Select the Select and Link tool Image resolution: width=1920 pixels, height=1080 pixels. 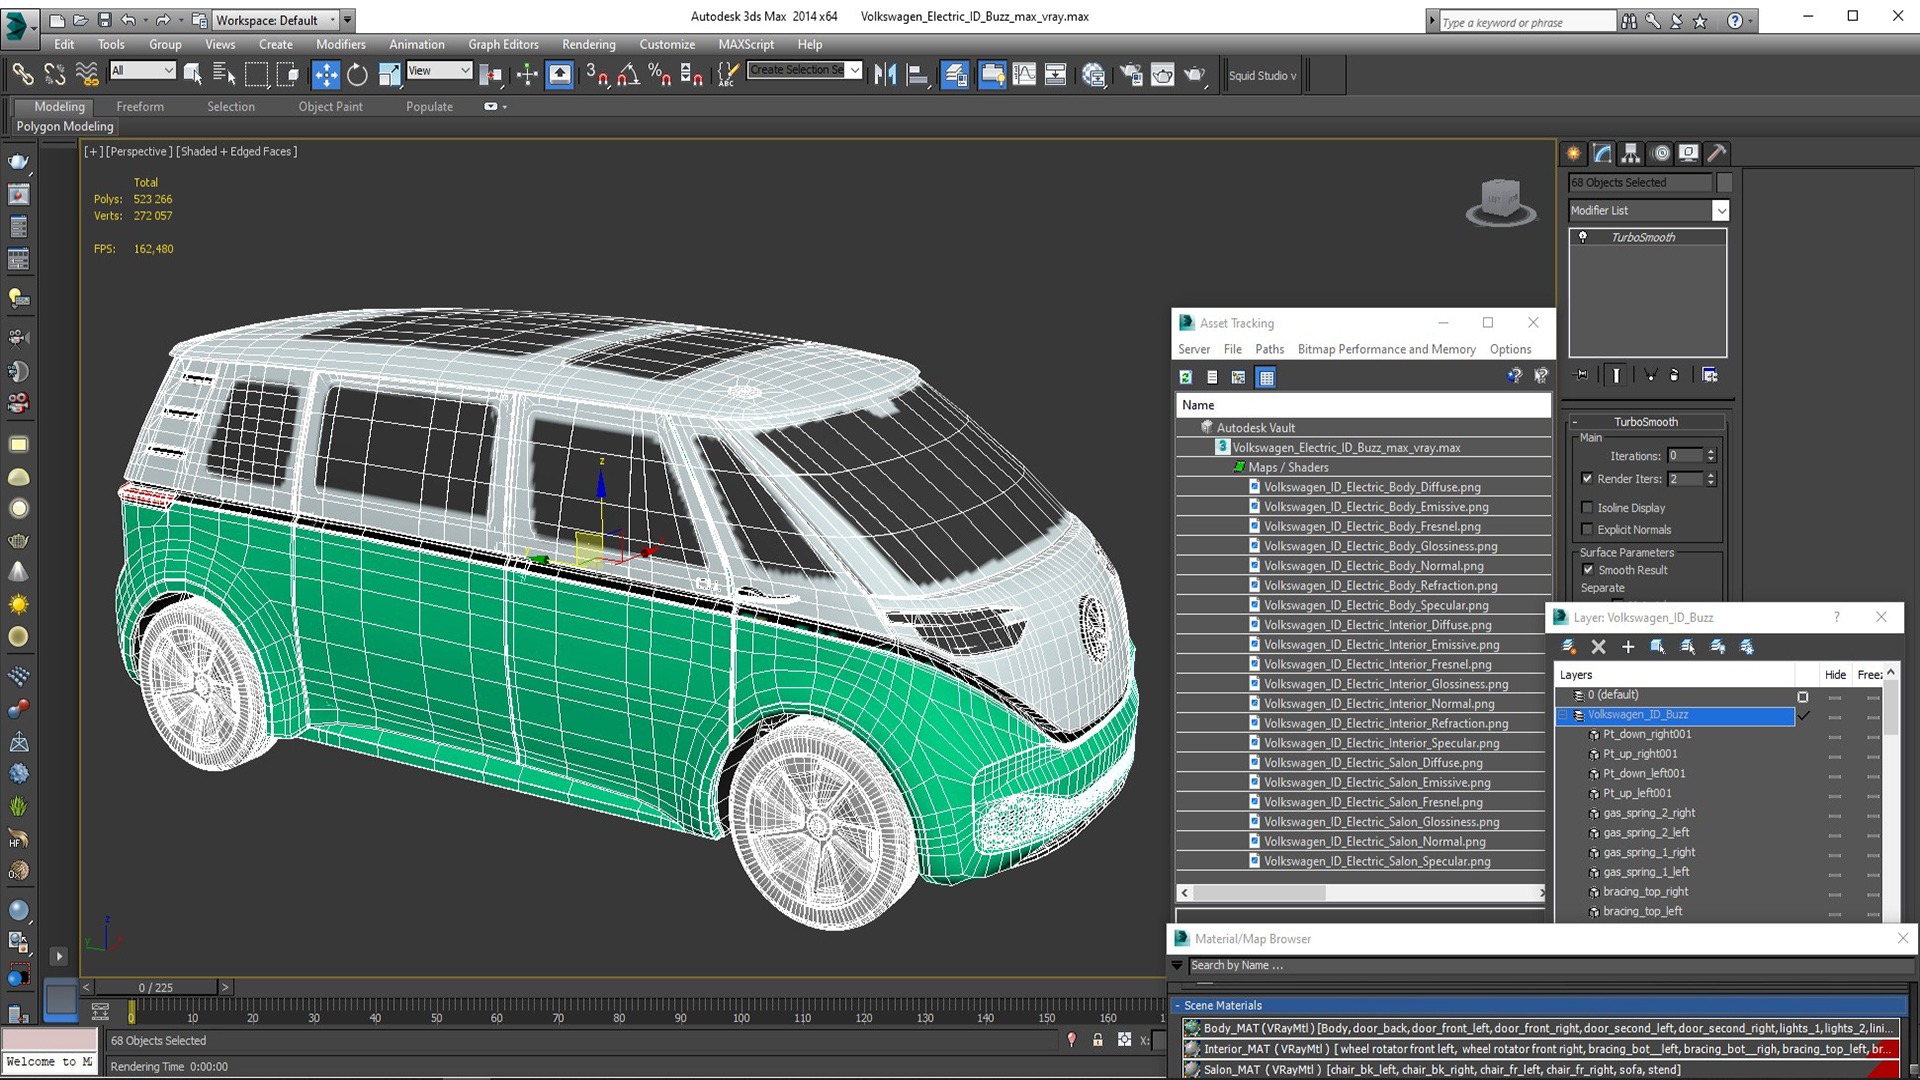pos(22,74)
